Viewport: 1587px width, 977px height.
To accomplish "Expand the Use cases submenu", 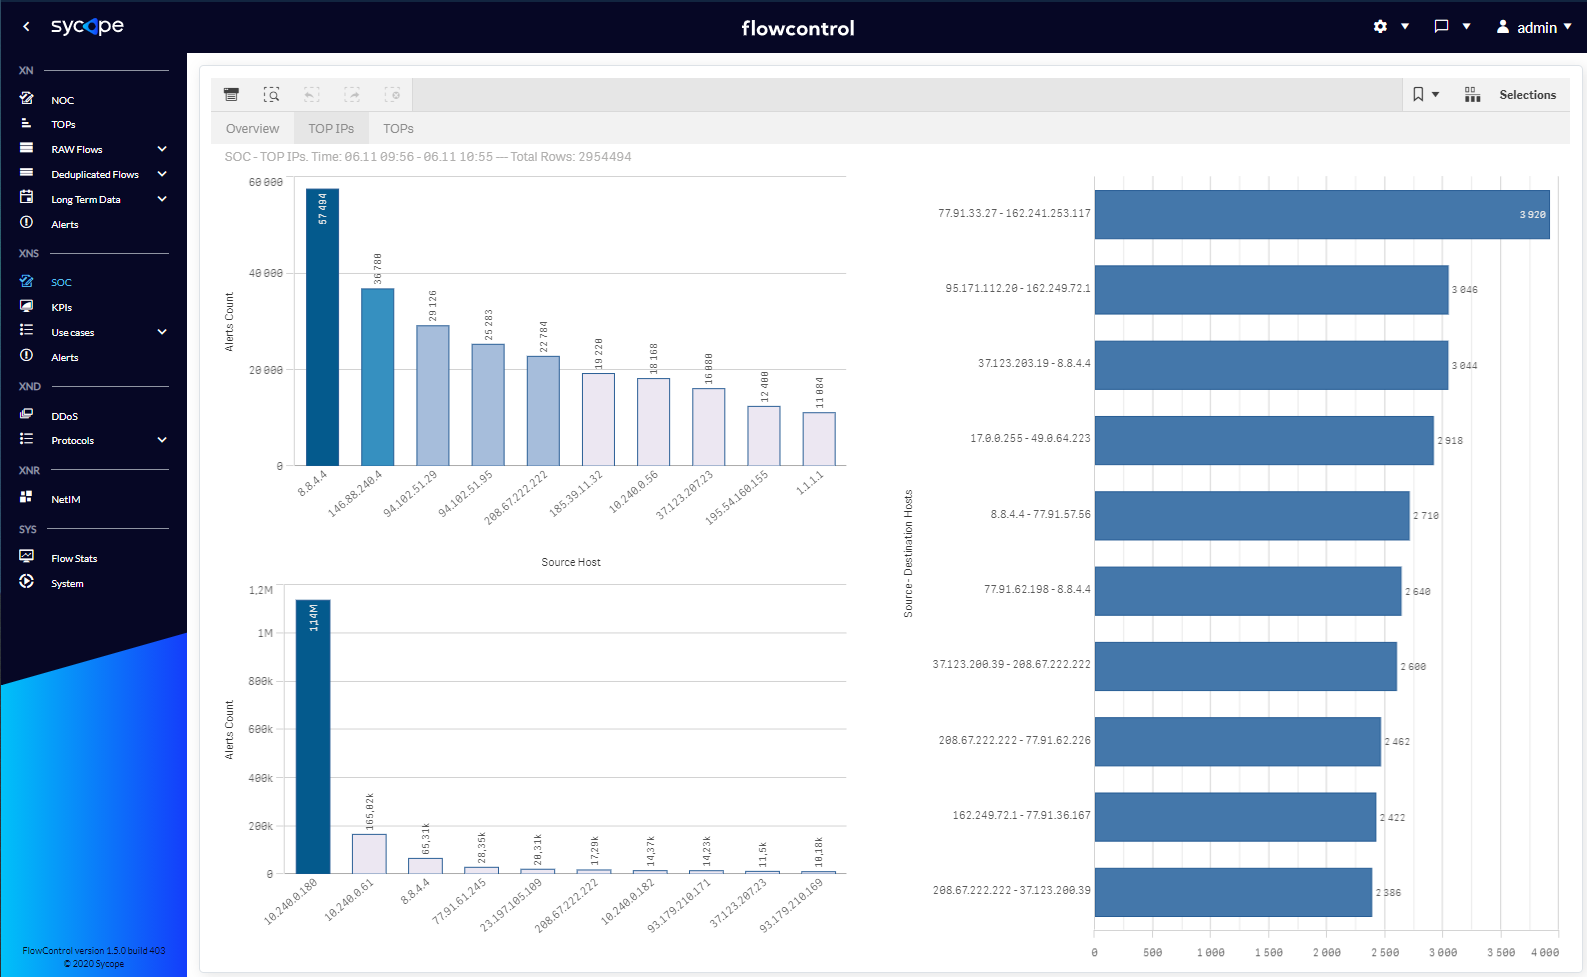I will (x=162, y=332).
